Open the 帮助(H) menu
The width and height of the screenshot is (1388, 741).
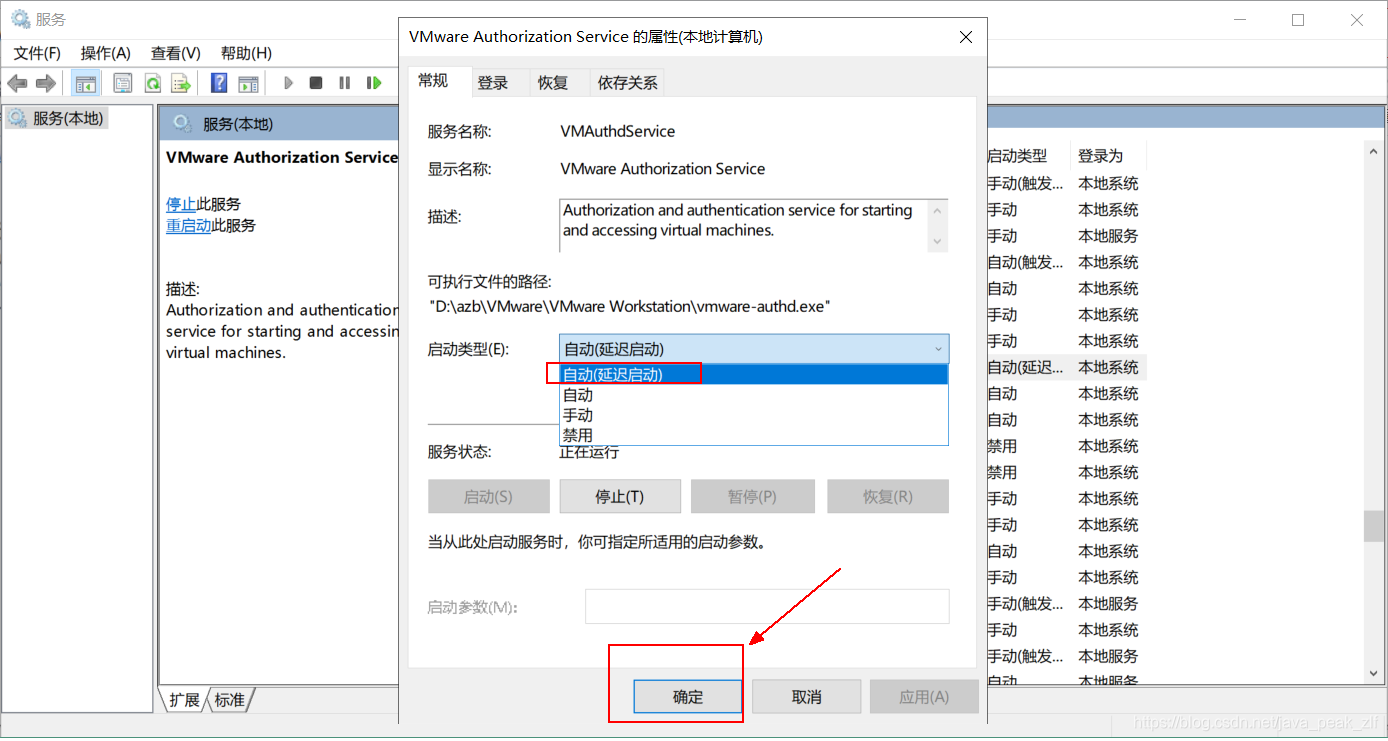[x=246, y=53]
